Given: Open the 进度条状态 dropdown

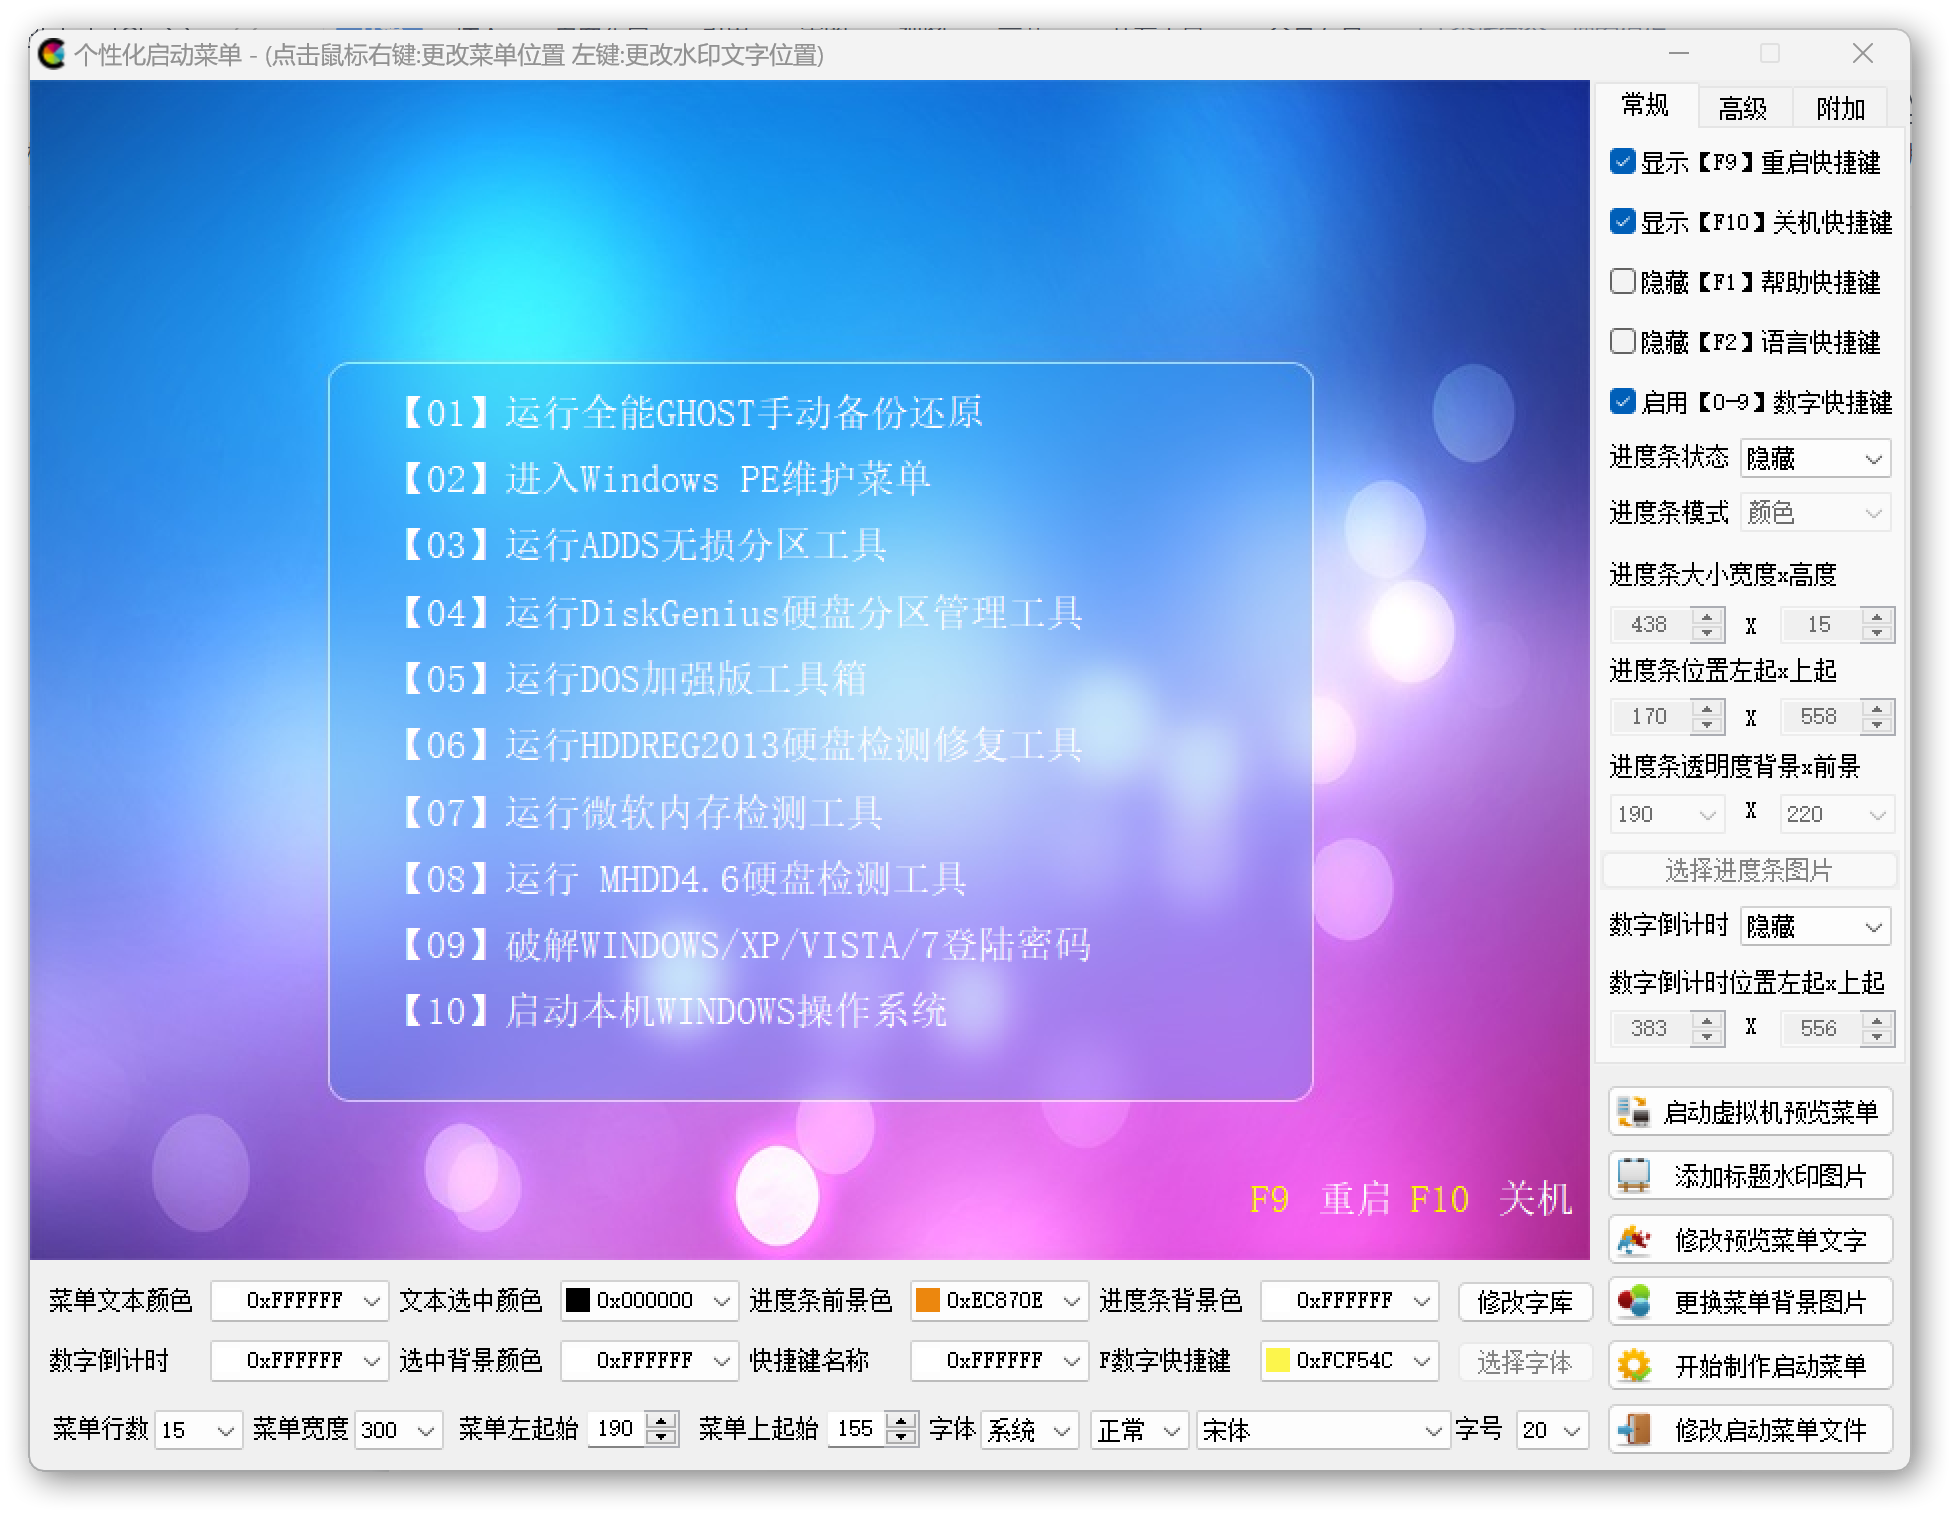Looking at the screenshot, I should tap(1815, 458).
